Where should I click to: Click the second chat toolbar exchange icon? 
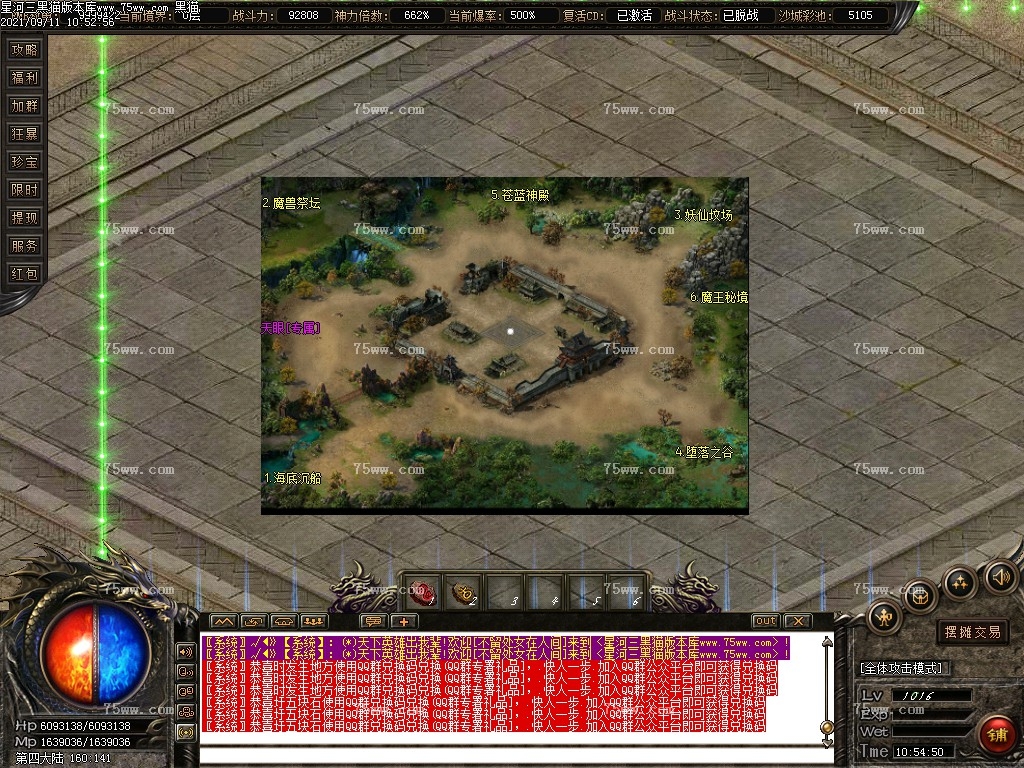253,621
